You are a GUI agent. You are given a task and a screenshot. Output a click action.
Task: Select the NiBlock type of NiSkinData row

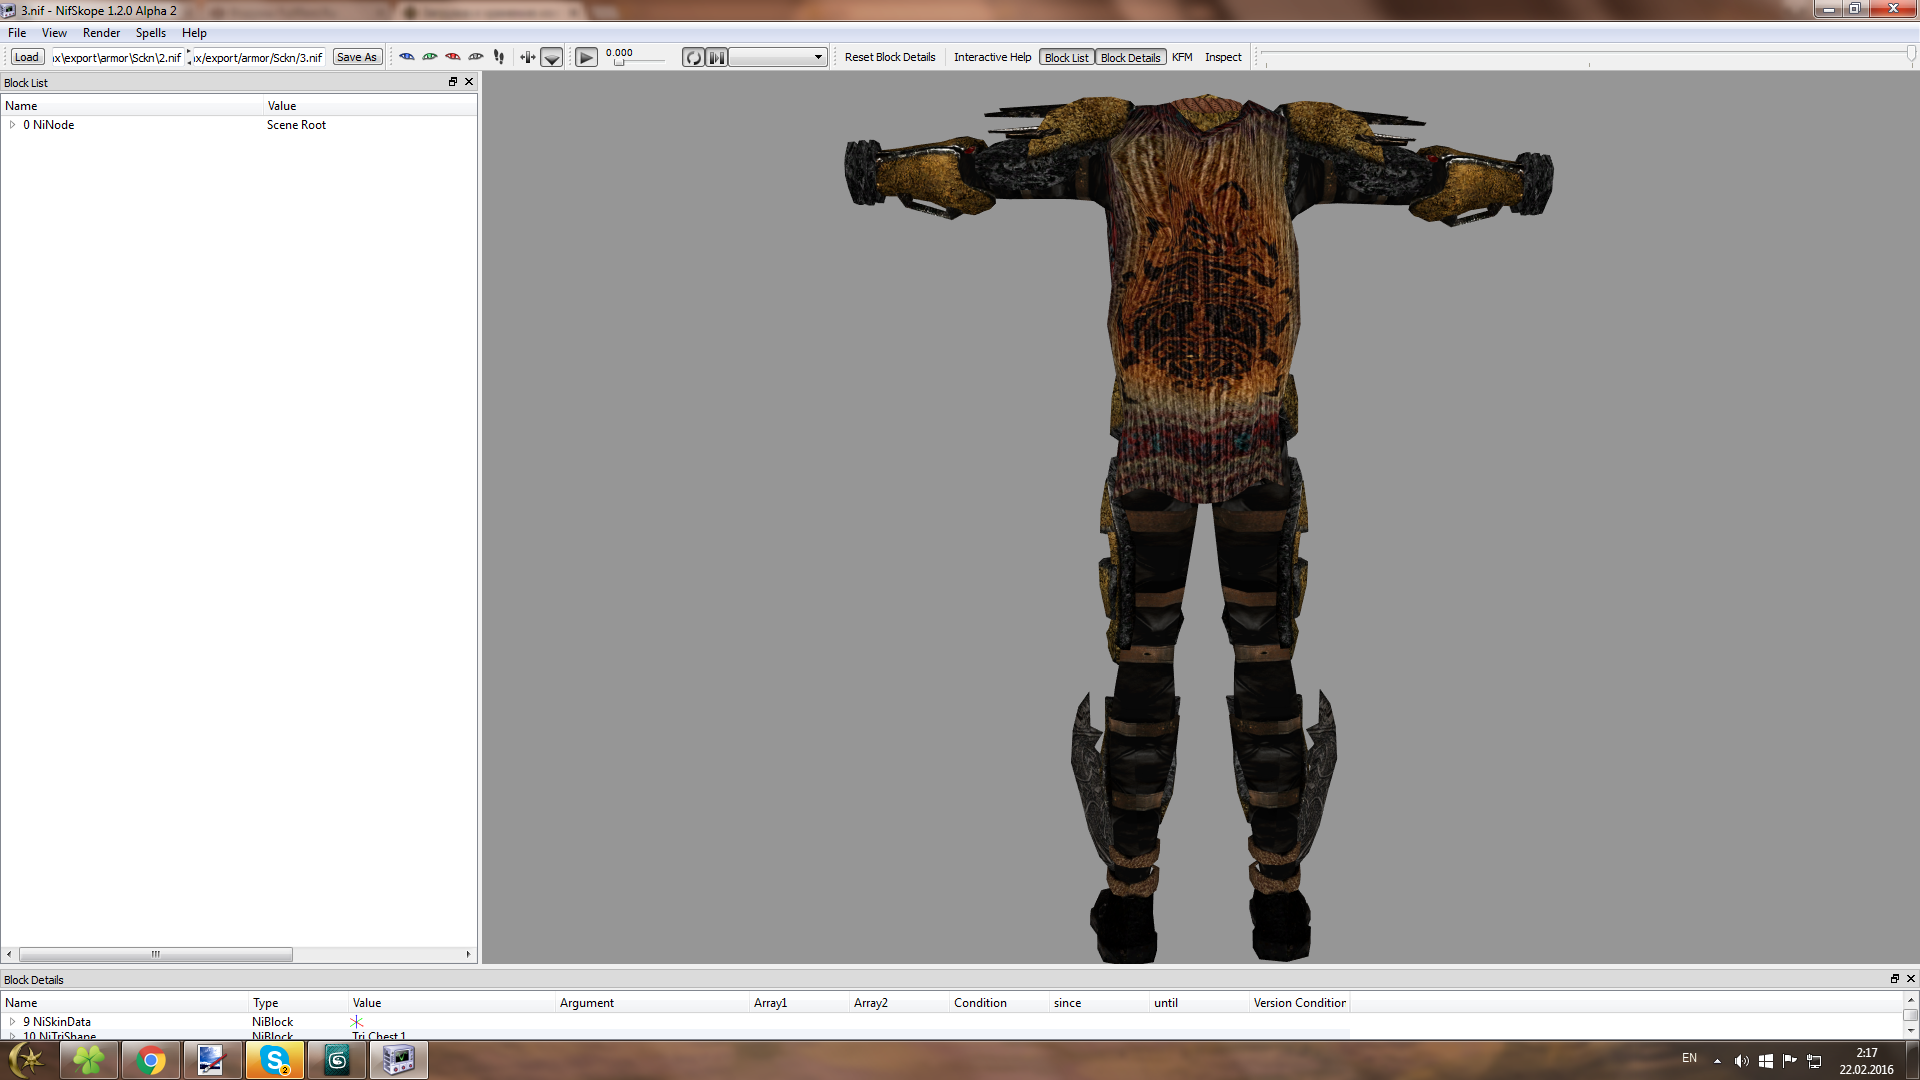pos(272,1022)
